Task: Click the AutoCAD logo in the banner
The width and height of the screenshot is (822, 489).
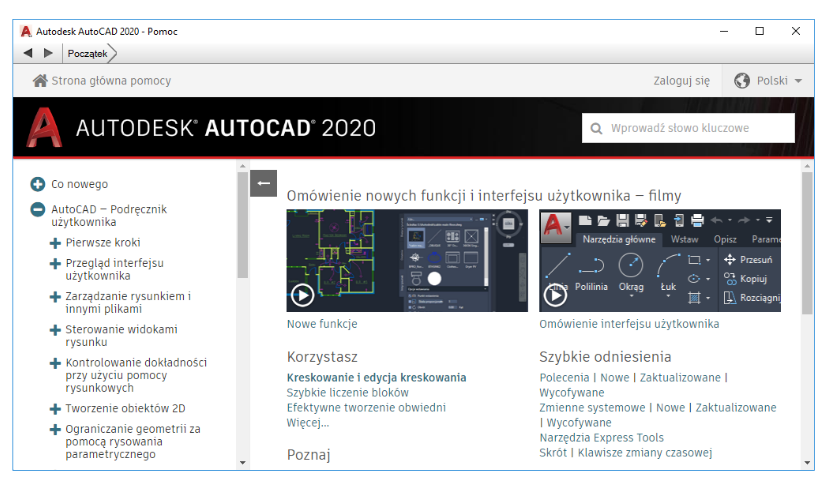Action: 45,127
